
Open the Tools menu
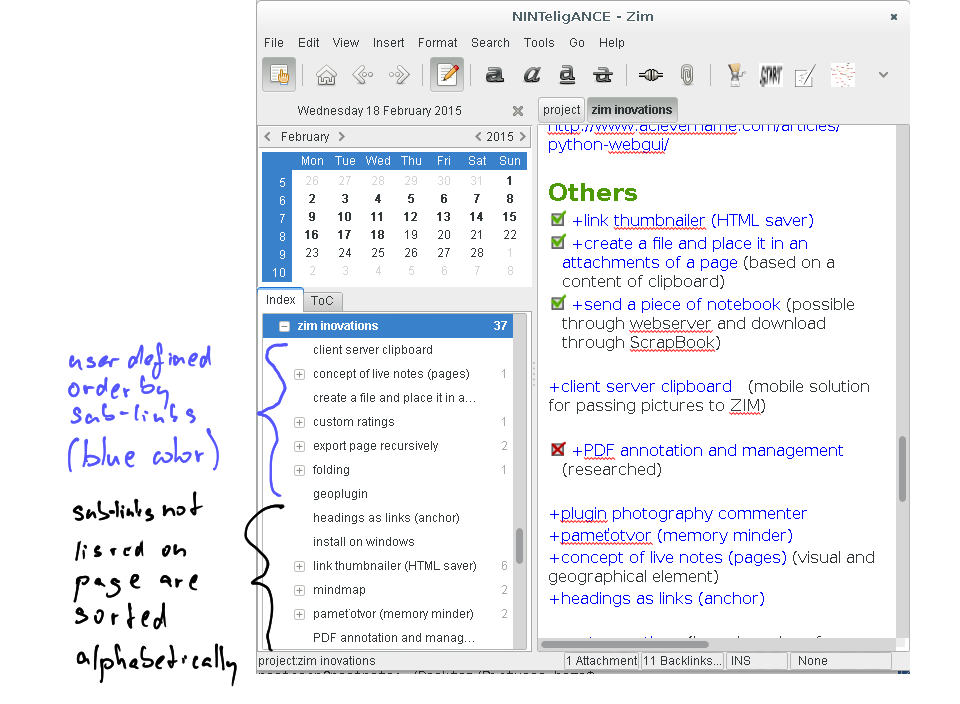[539, 43]
